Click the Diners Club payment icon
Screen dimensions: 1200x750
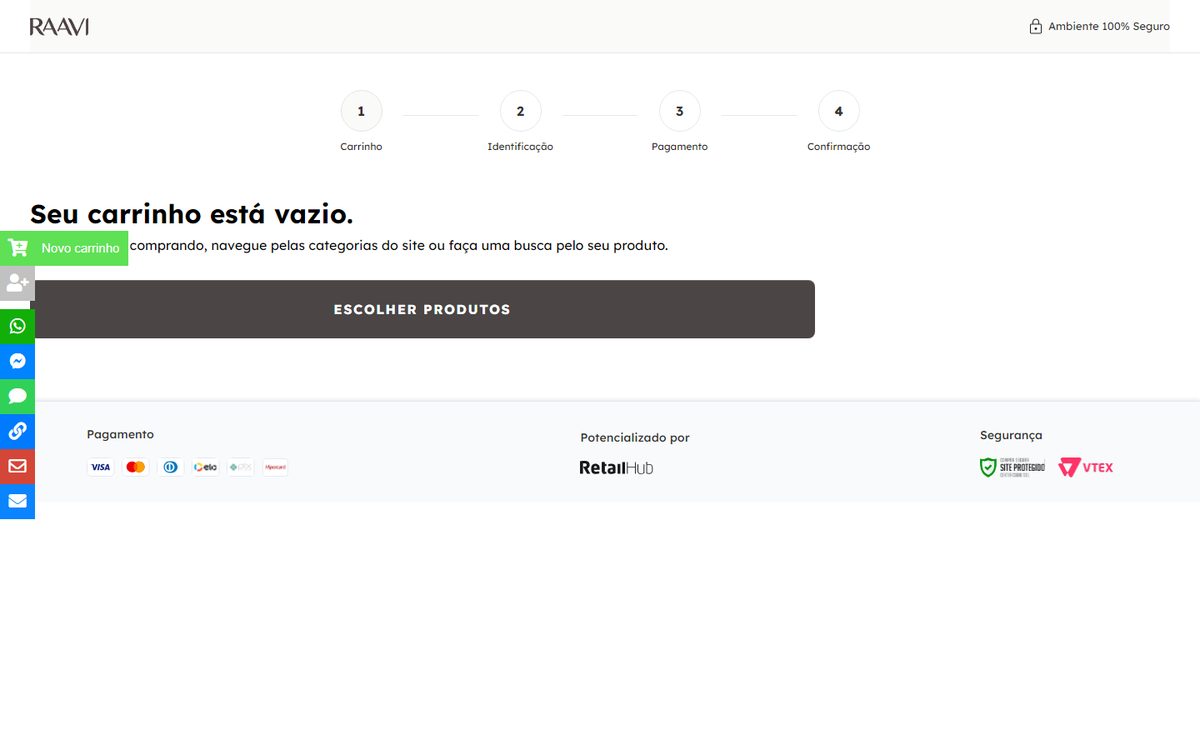[x=171, y=467]
